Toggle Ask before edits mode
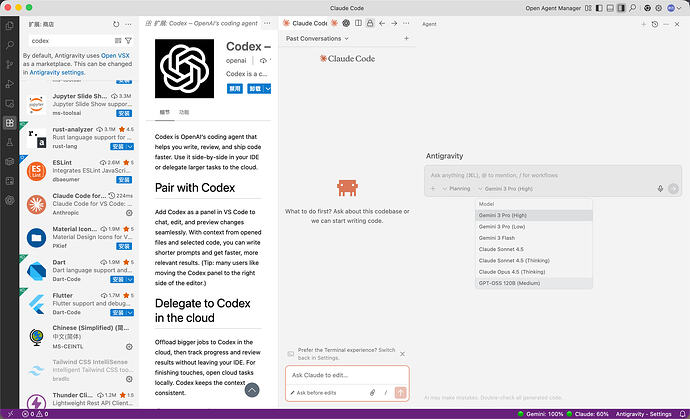Viewport: 690px width, 419px height. pos(313,393)
